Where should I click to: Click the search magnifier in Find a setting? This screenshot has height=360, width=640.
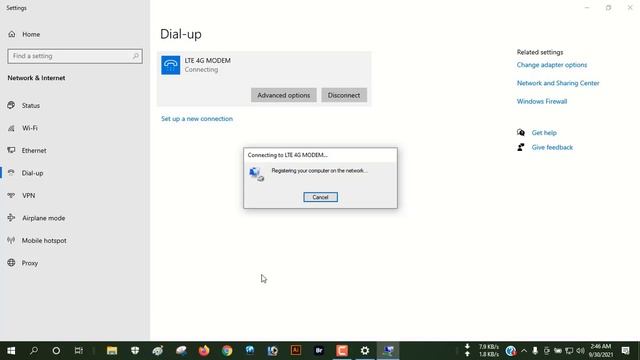pyautogui.click(x=136, y=56)
